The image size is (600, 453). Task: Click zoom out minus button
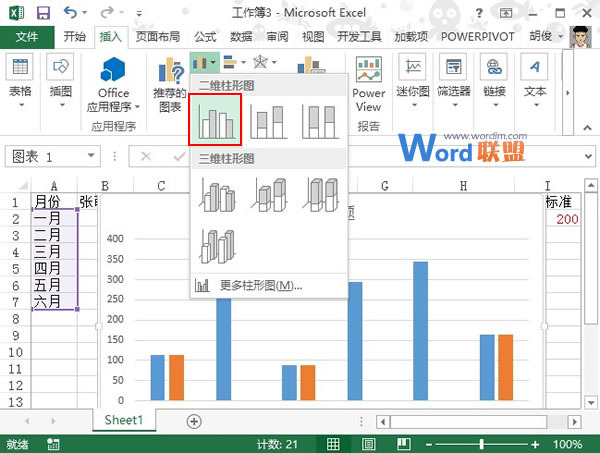coord(429,444)
